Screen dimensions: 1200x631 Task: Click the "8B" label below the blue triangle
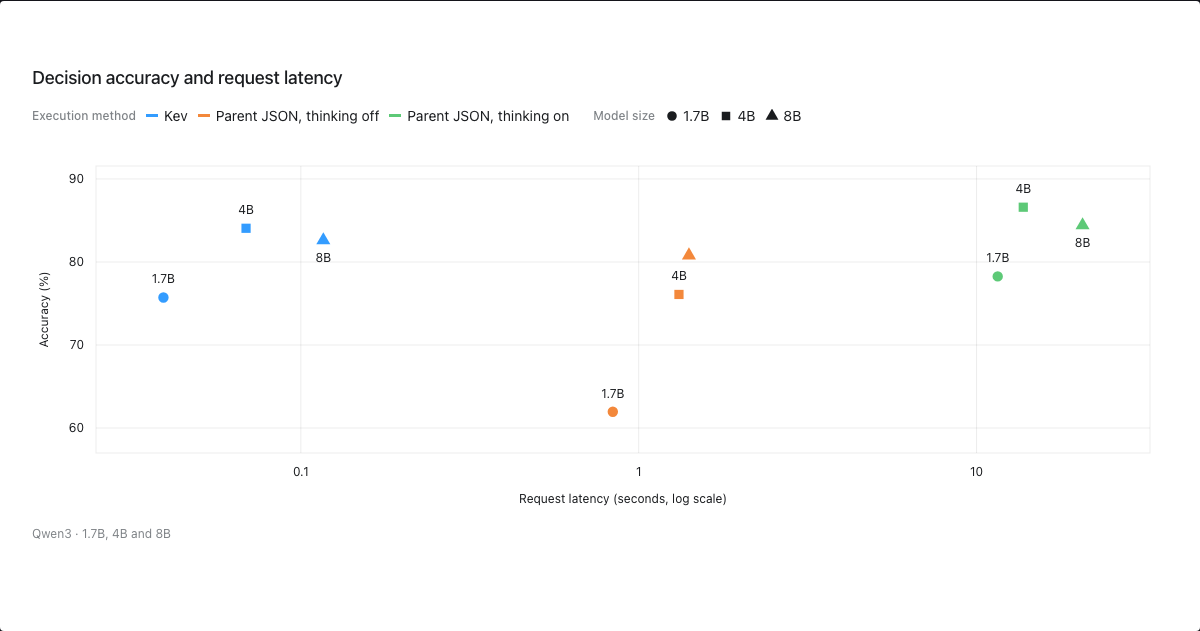[x=323, y=258]
